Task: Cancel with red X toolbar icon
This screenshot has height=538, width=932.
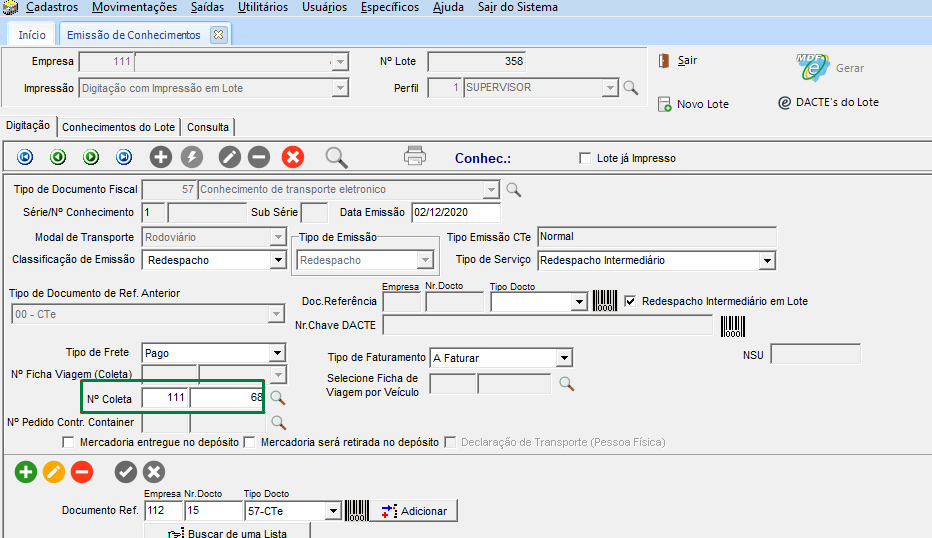Action: point(292,157)
